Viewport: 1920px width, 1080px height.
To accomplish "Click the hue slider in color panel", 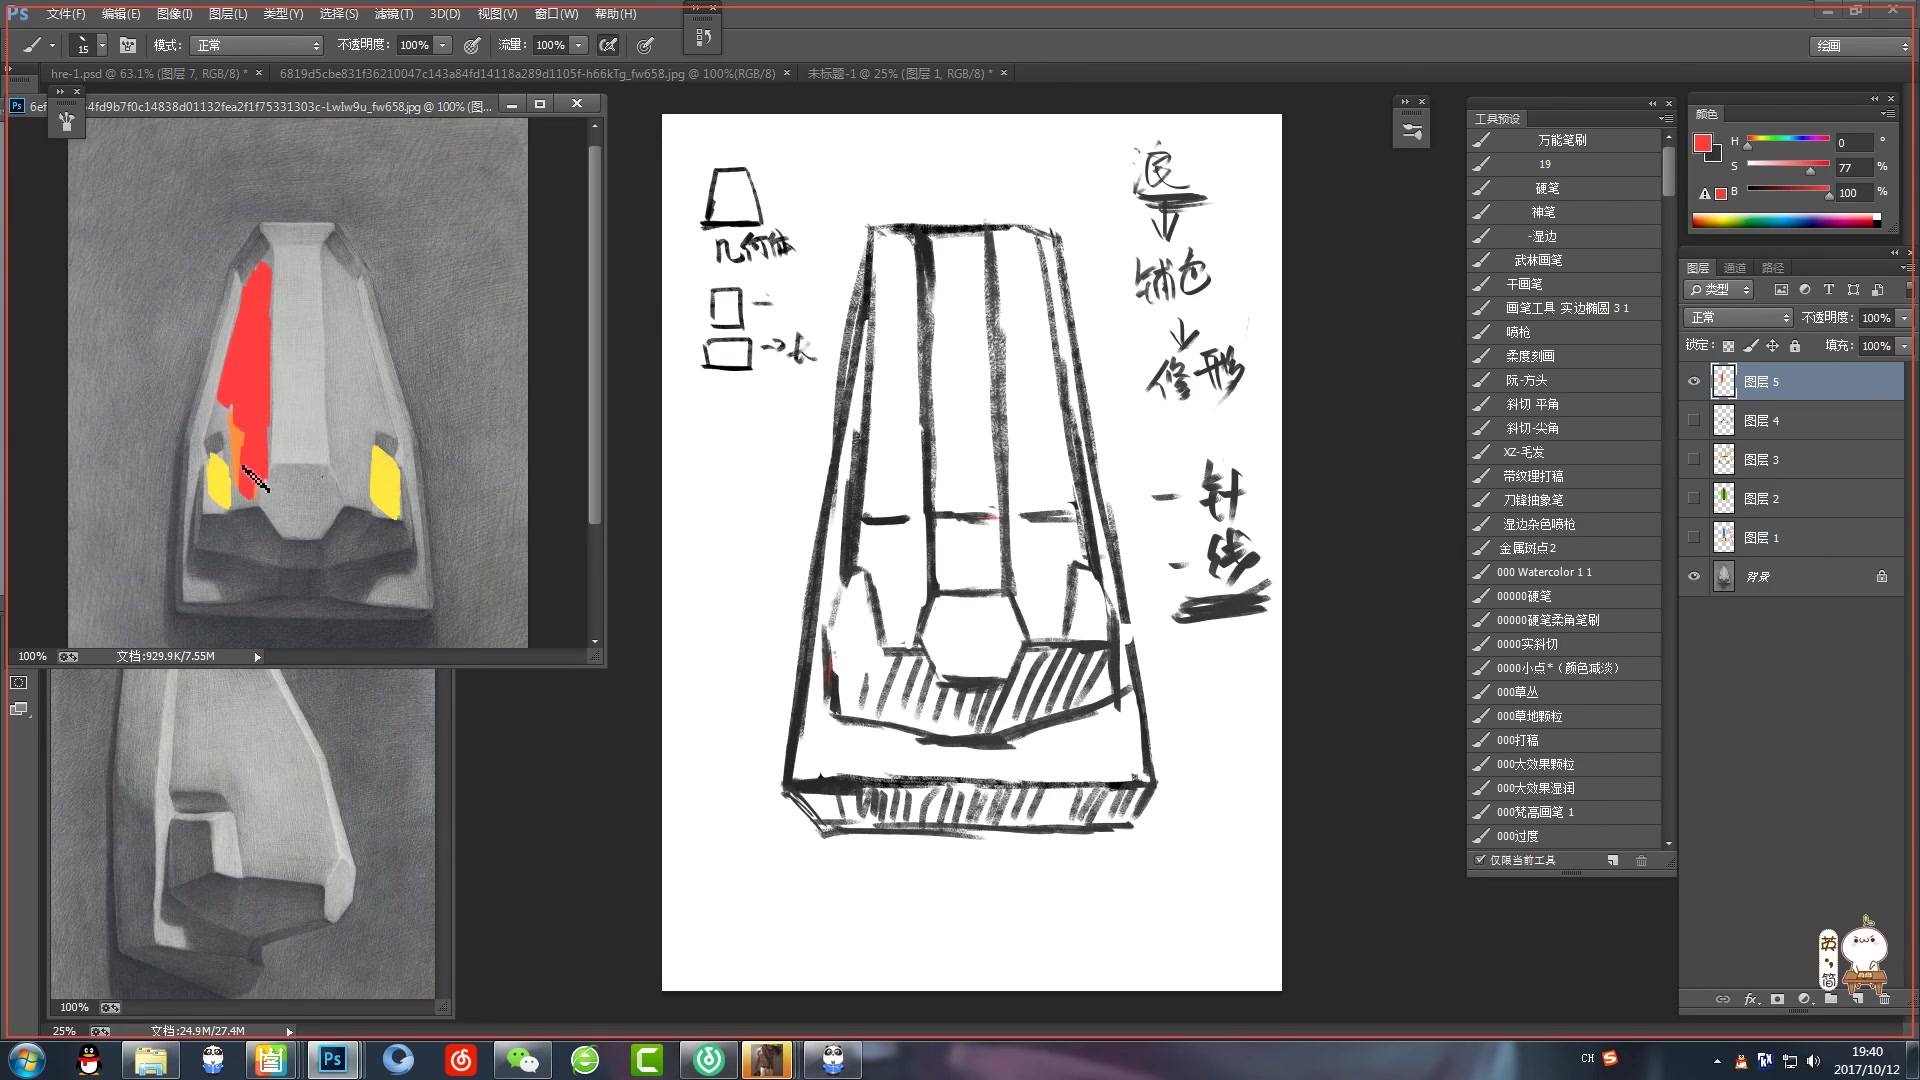I will (1788, 138).
